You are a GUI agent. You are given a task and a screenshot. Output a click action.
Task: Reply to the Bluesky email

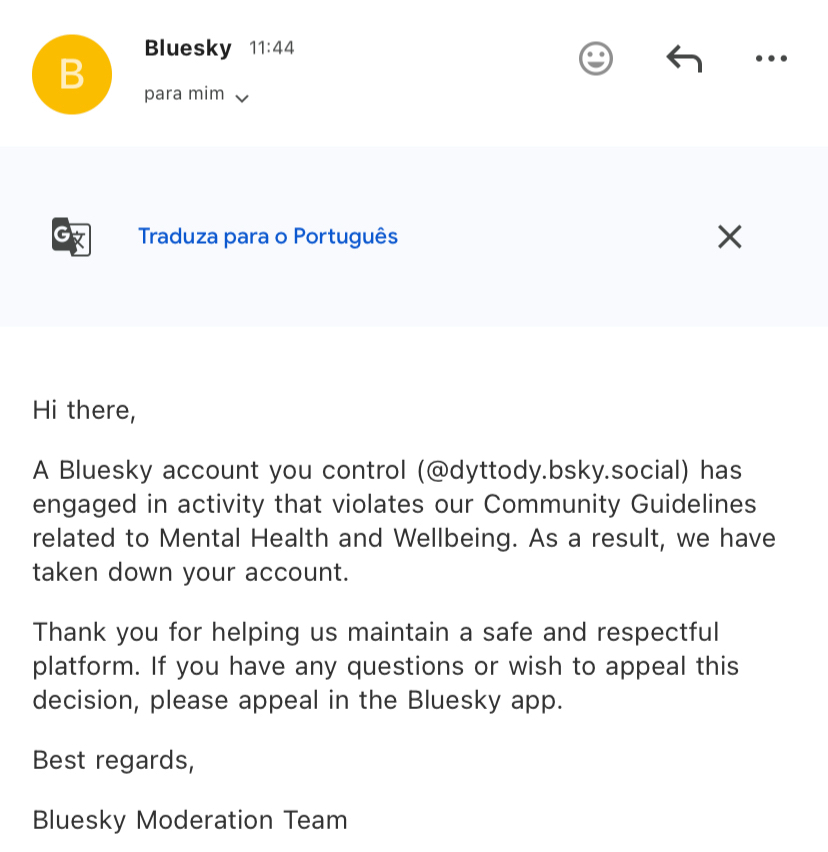coord(684,59)
